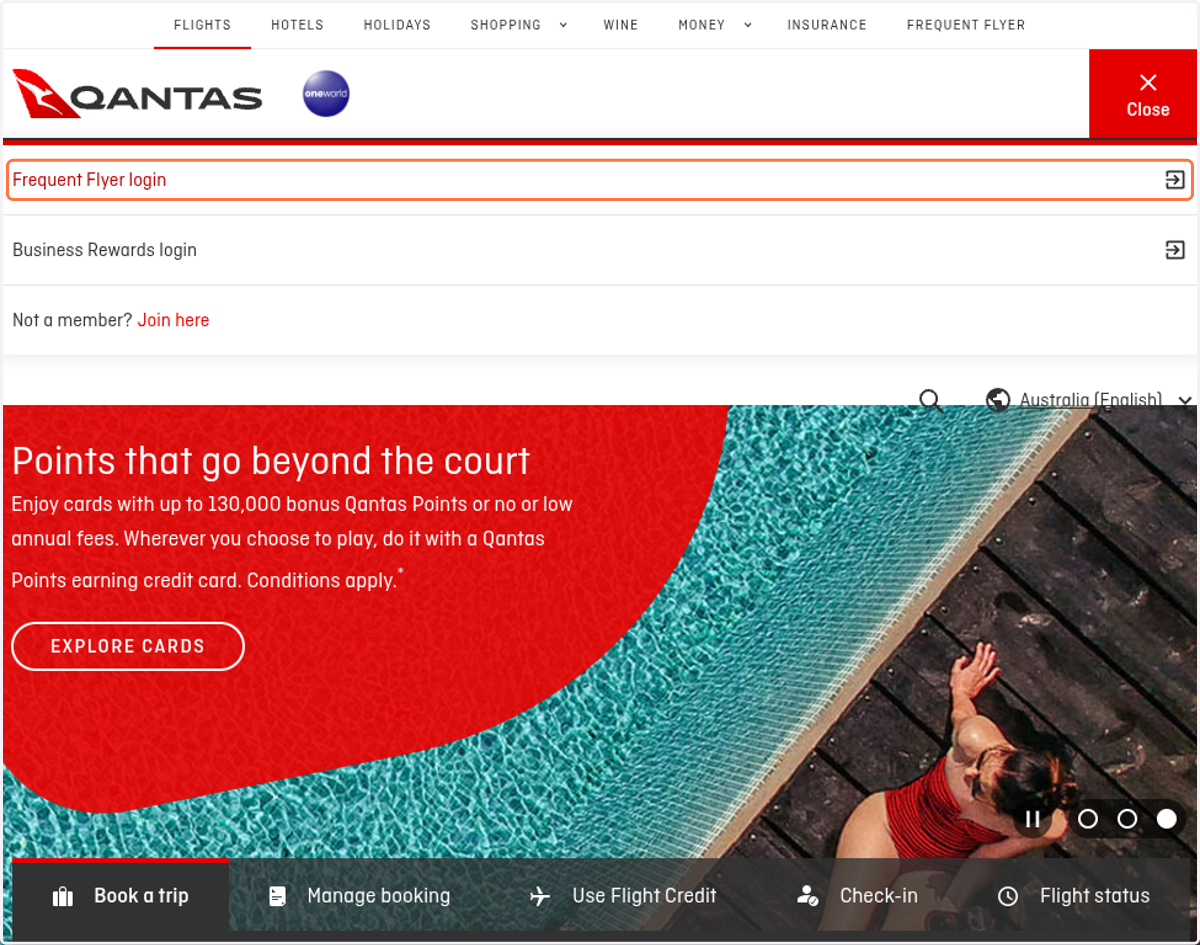Open the Frequent Flyer navigation item

(966, 25)
